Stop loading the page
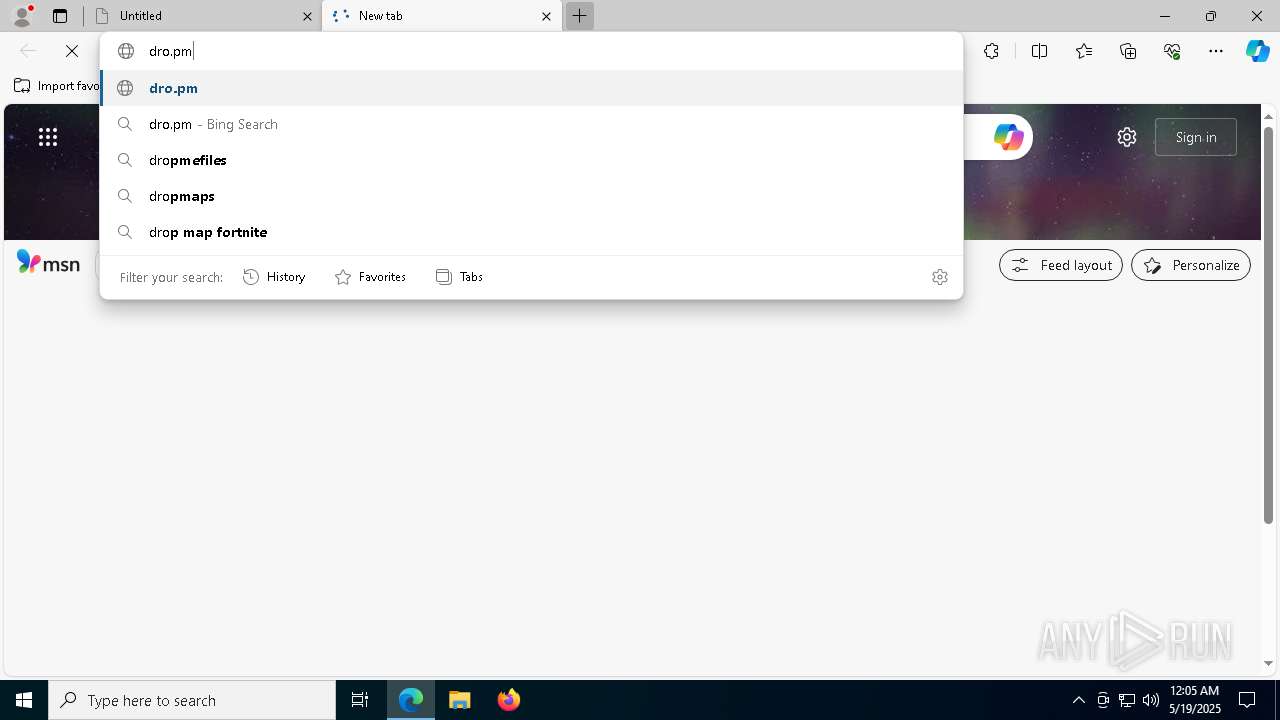This screenshot has height=720, width=1280. 72,51
